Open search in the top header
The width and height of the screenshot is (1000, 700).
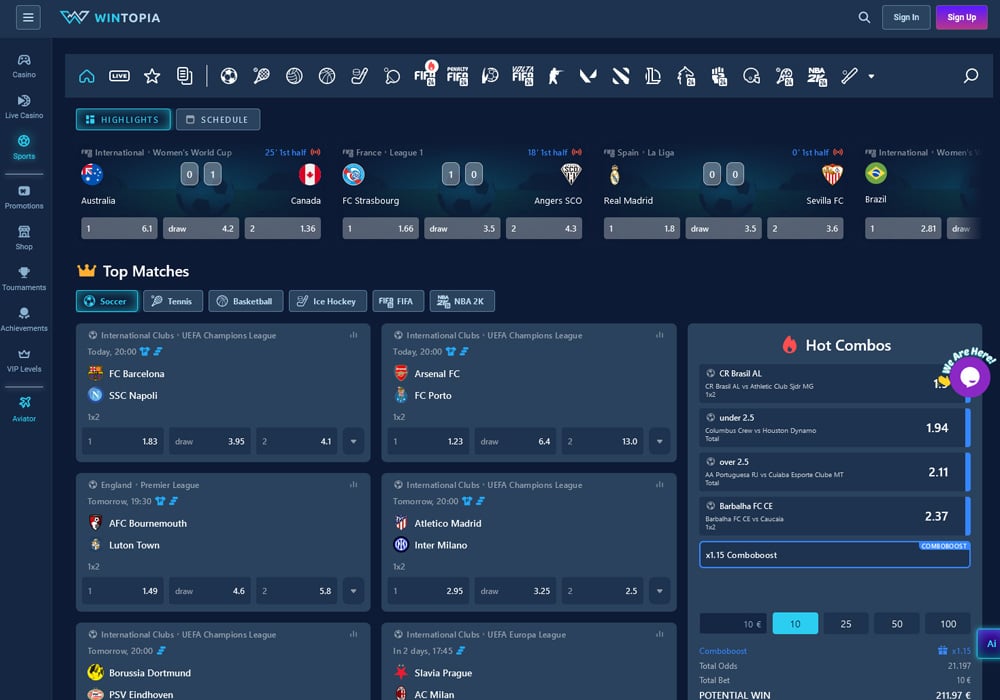tap(864, 17)
